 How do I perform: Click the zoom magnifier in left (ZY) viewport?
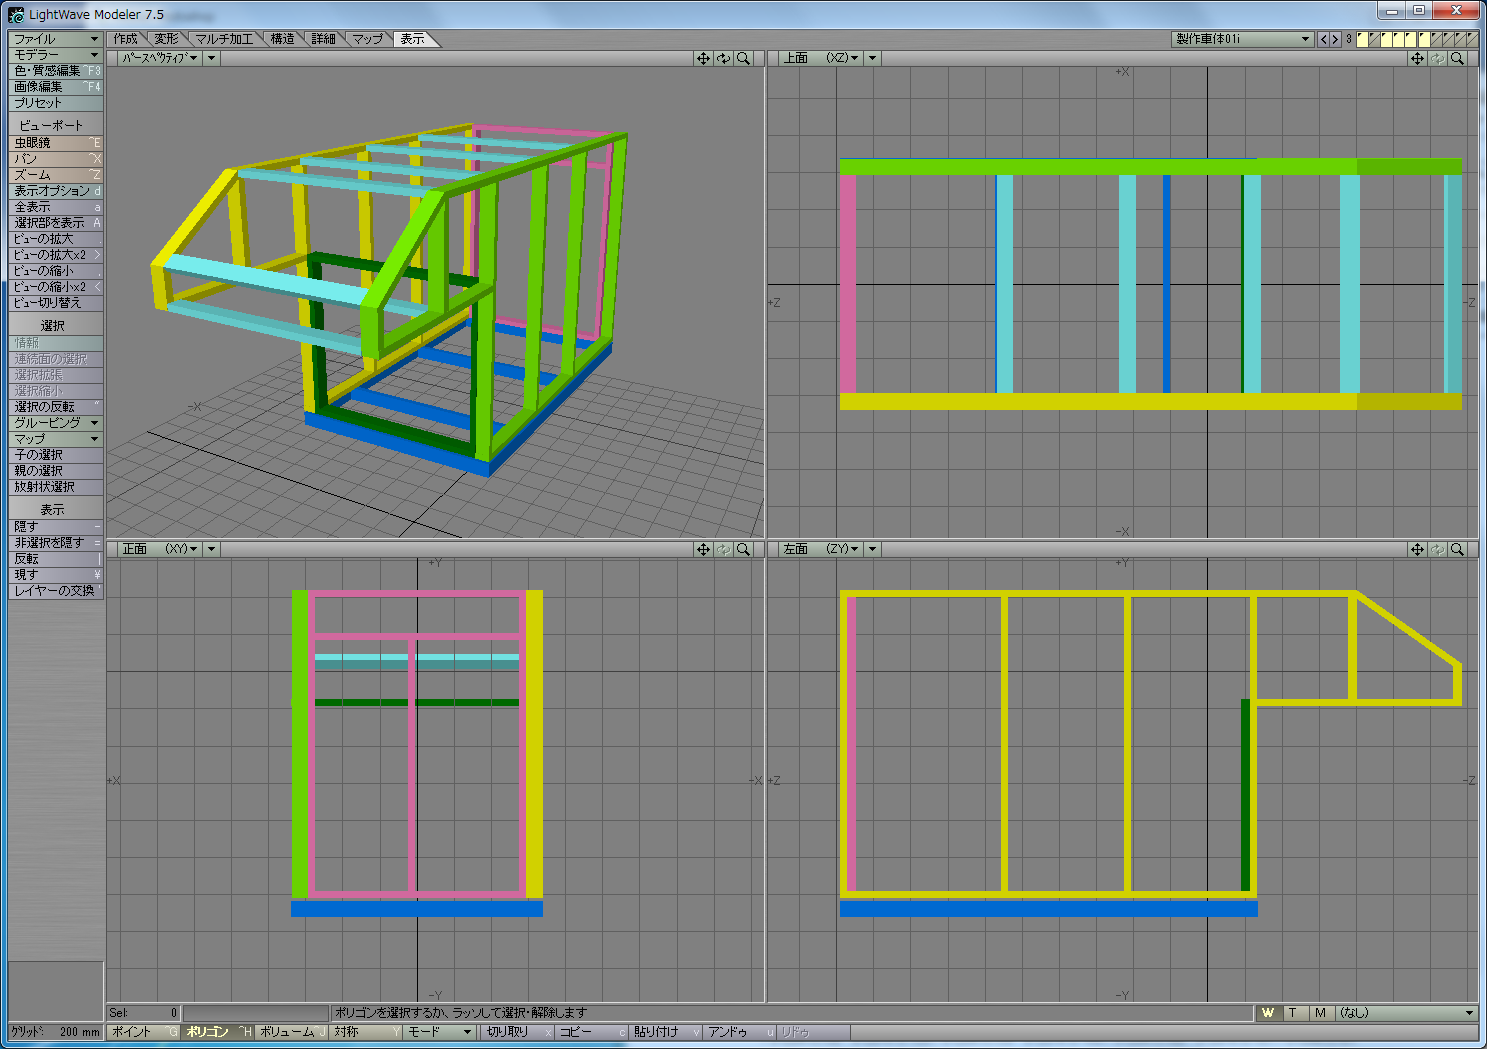click(x=1457, y=549)
